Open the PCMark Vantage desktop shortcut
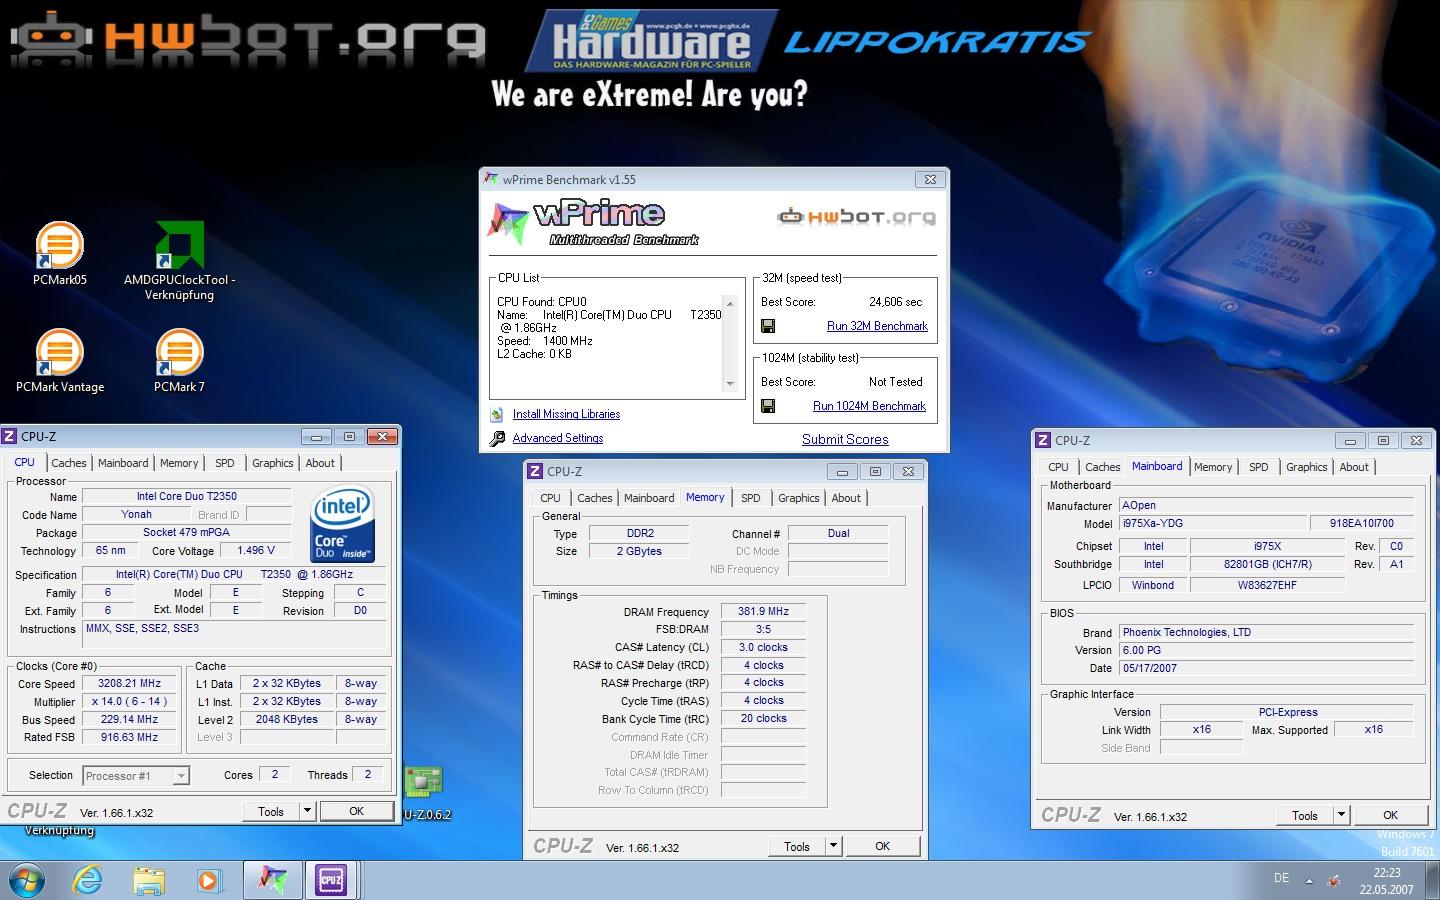 pos(60,362)
